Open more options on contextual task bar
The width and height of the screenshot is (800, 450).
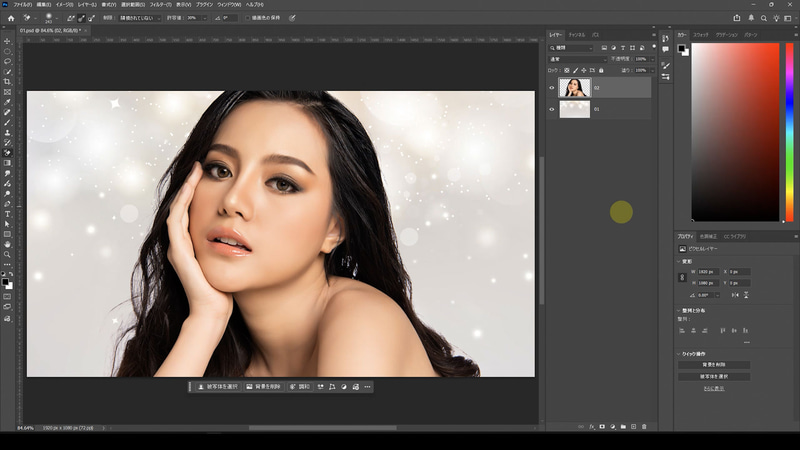click(367, 387)
